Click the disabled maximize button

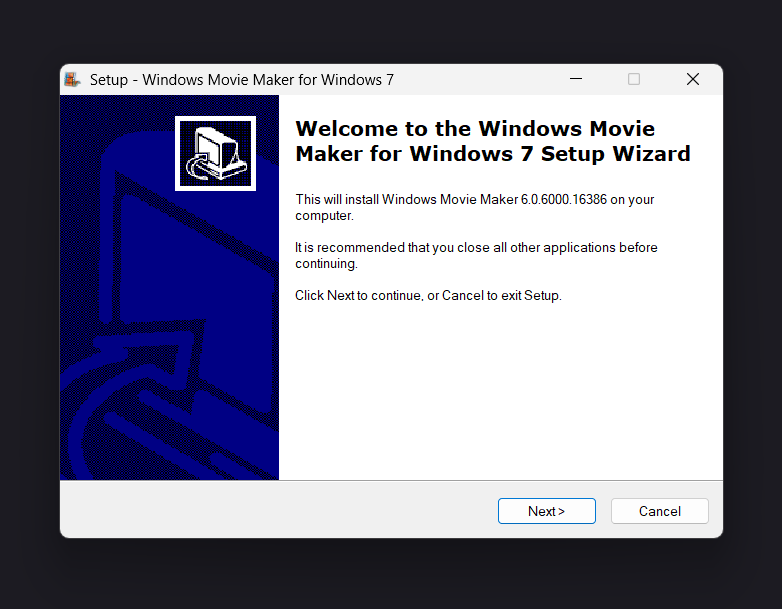tap(634, 79)
